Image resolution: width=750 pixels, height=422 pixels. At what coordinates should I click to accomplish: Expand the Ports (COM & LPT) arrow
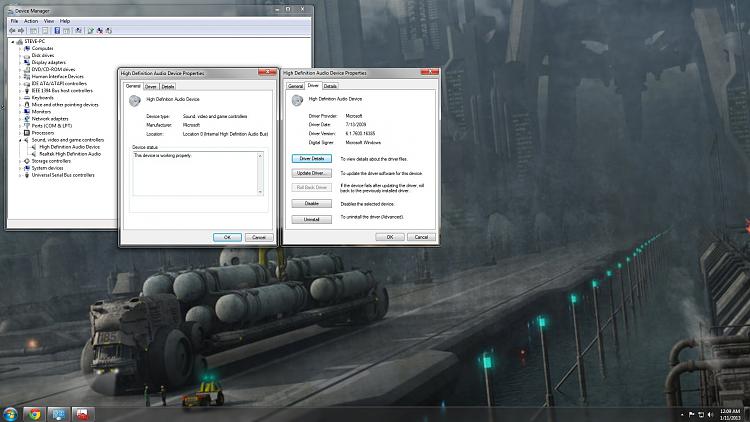20,126
